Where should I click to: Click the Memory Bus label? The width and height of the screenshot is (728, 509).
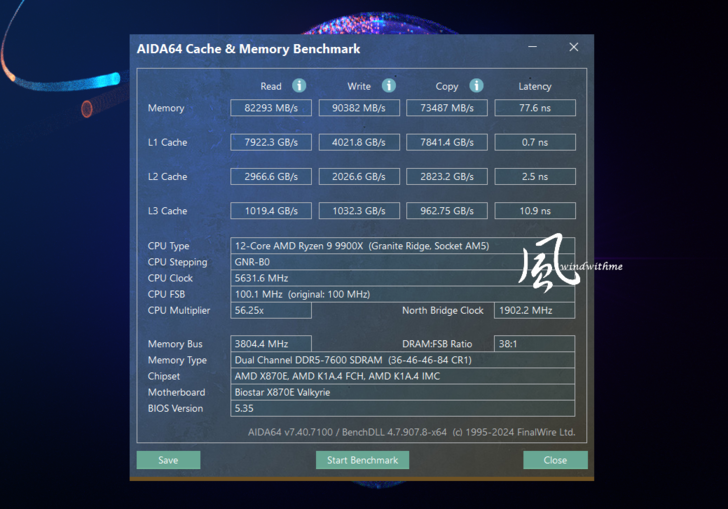pyautogui.click(x=175, y=344)
